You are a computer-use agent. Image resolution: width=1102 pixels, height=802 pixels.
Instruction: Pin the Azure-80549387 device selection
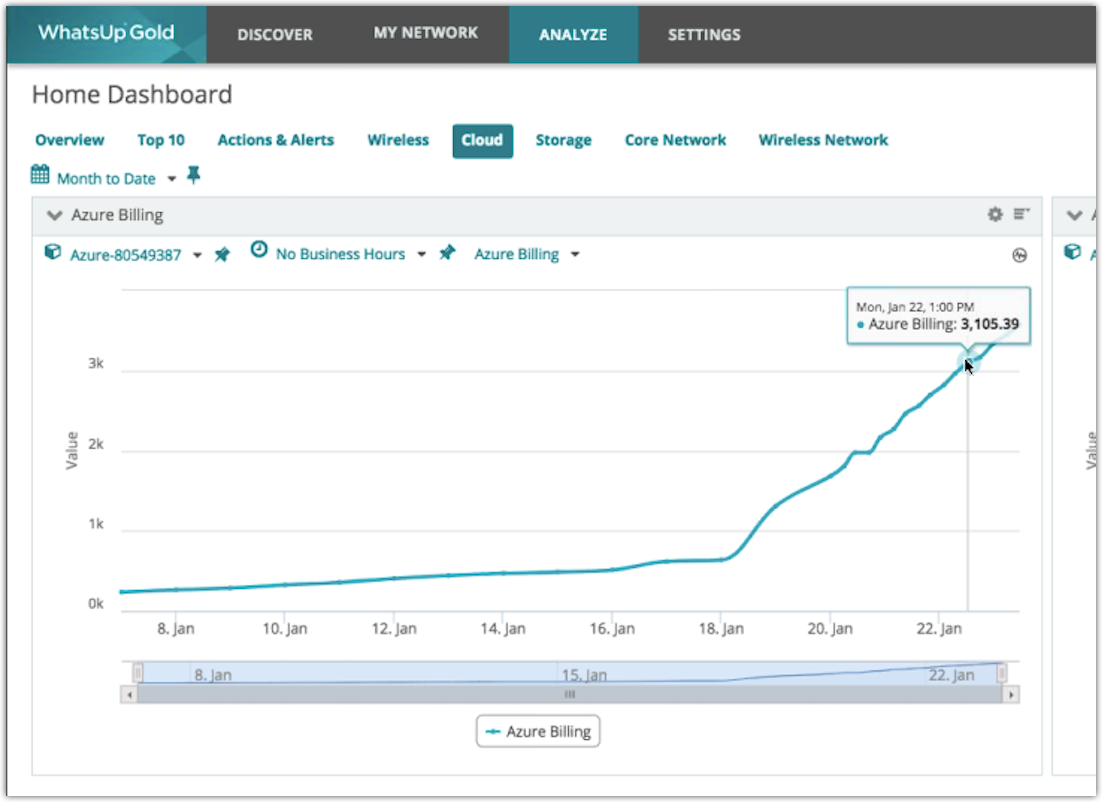click(222, 255)
